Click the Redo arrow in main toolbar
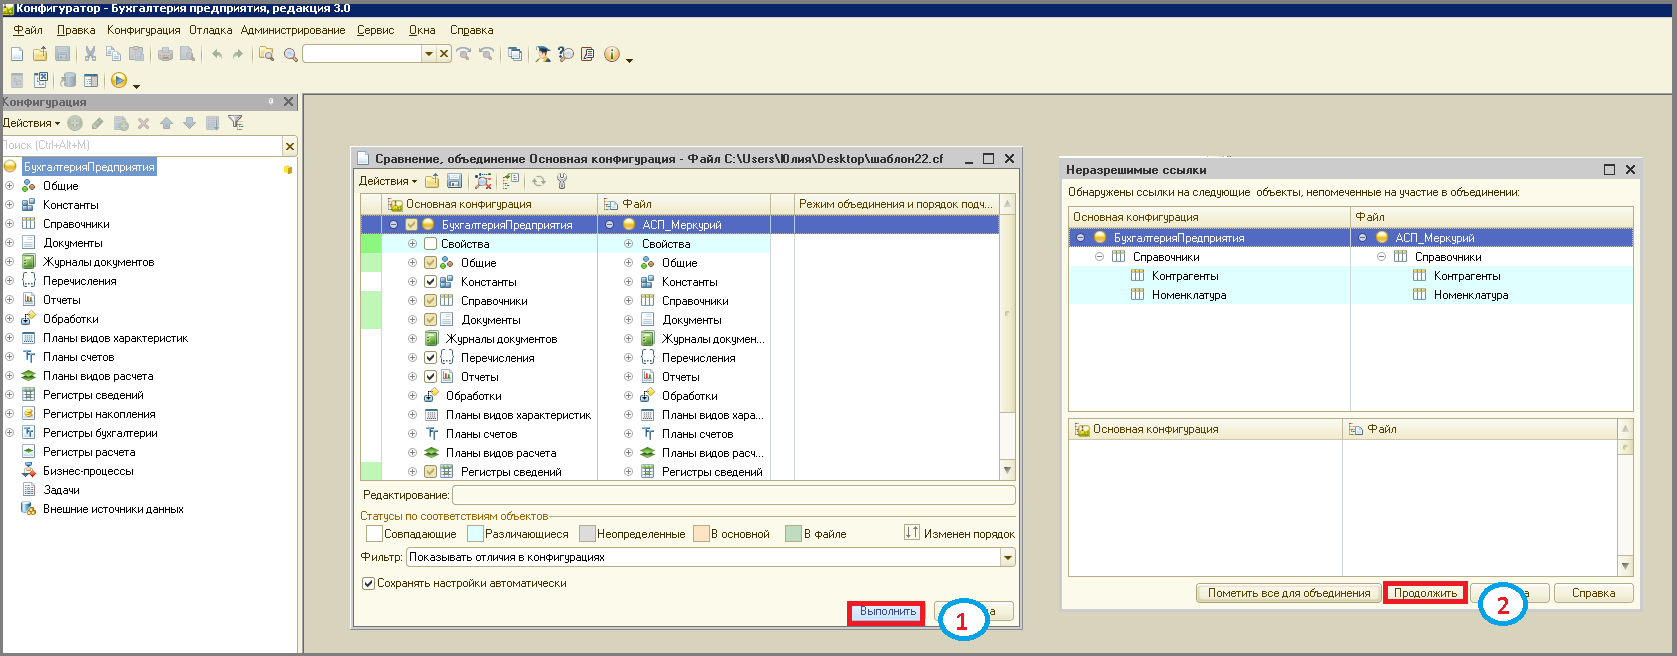This screenshot has height=656, width=1677. pos(238,54)
